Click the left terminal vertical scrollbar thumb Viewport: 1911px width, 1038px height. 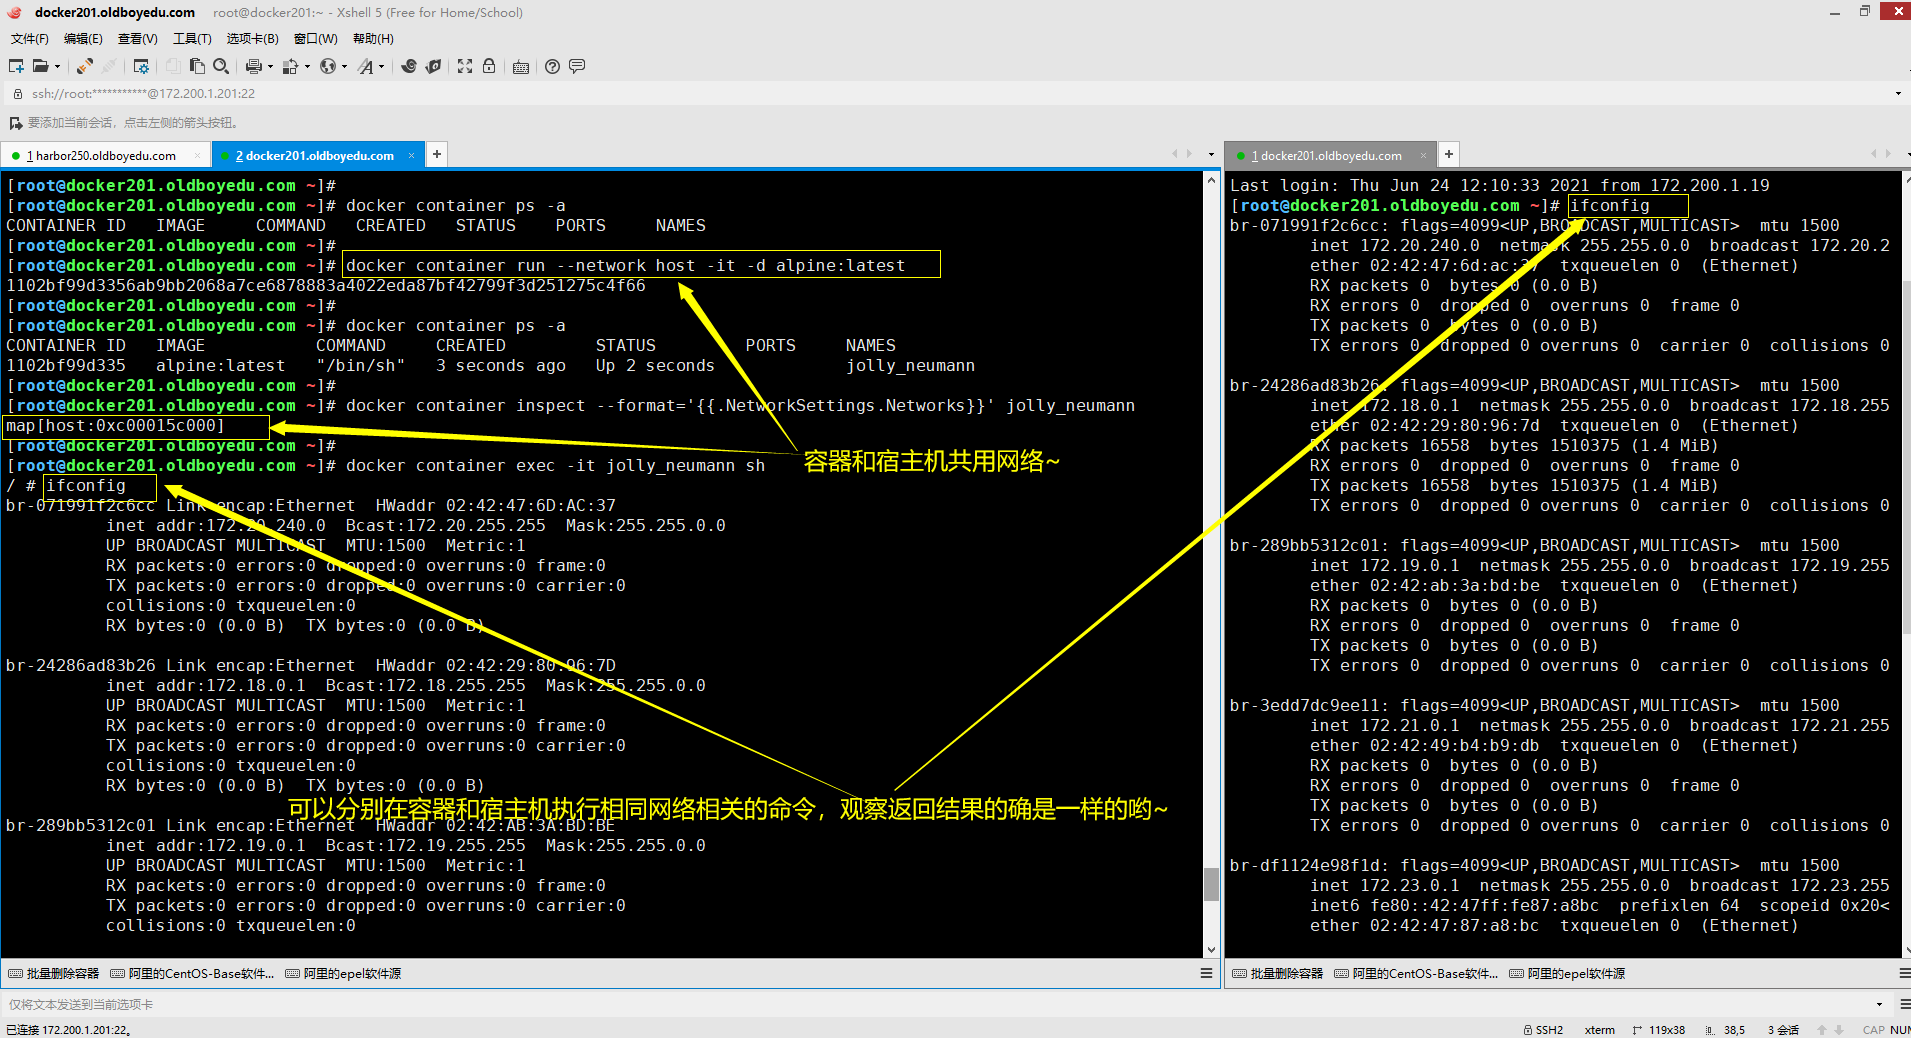click(x=1211, y=884)
